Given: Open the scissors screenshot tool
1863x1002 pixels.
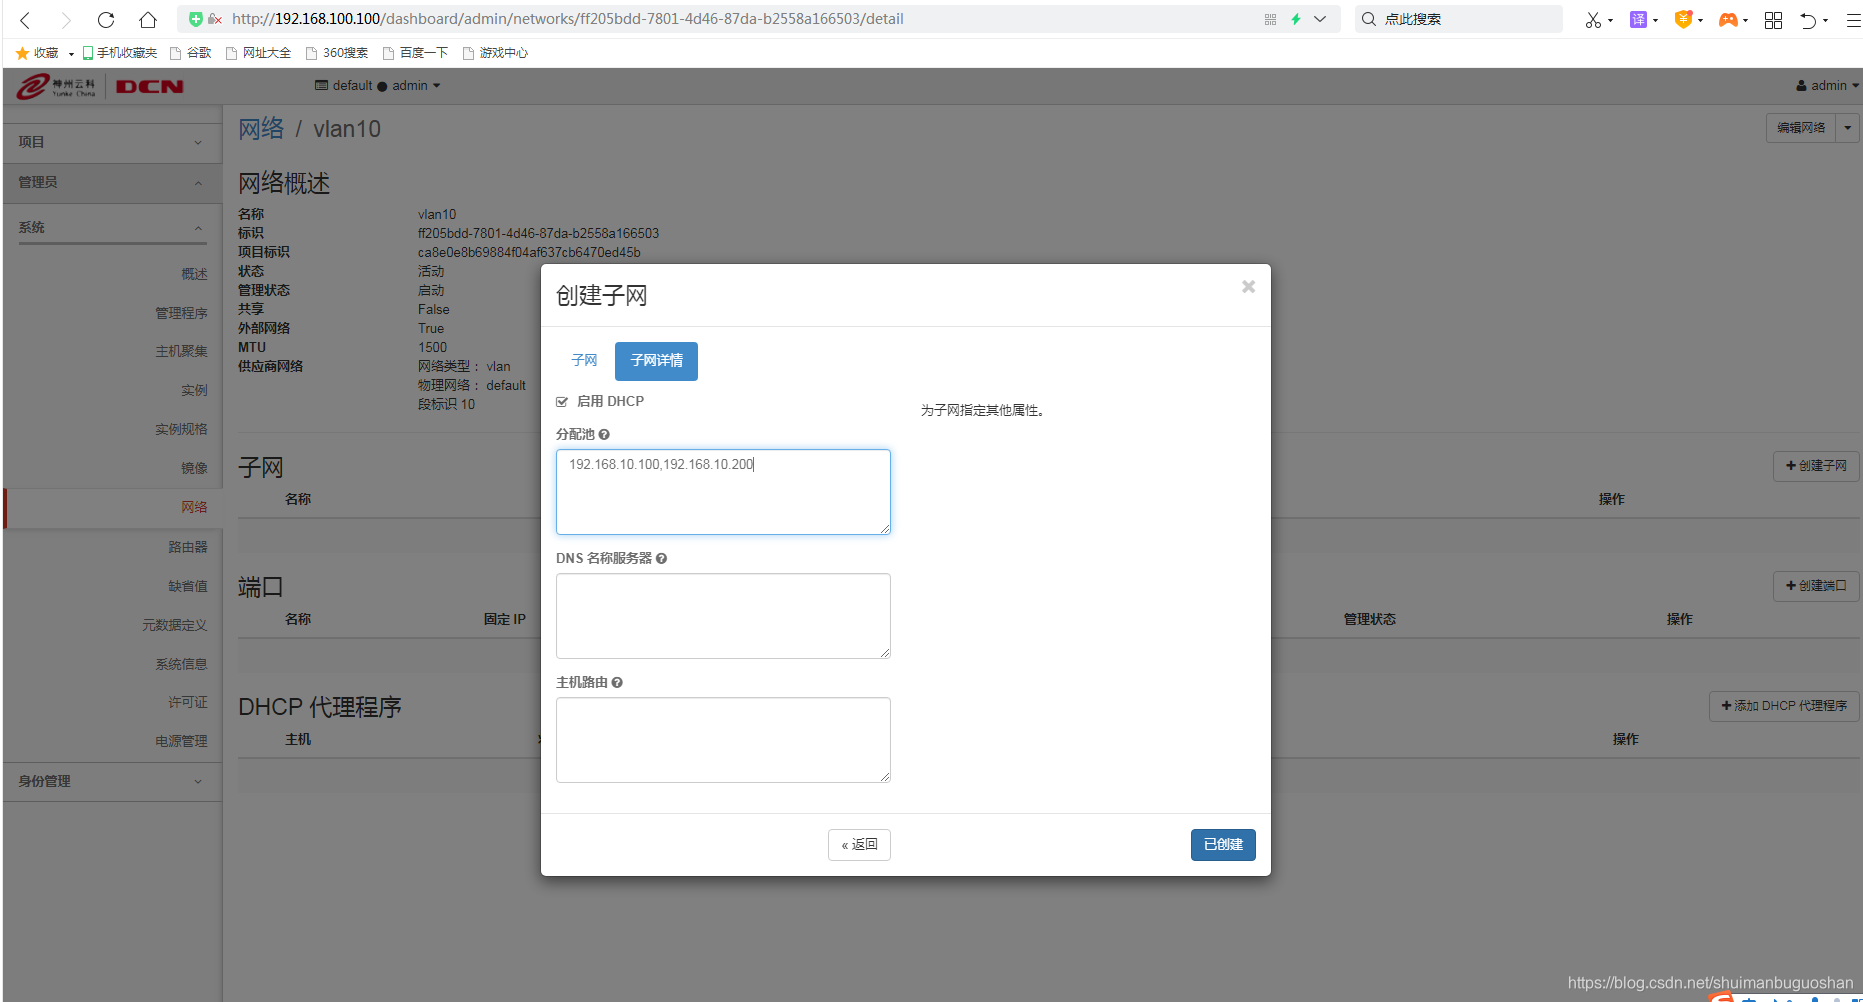Looking at the screenshot, I should pyautogui.click(x=1593, y=19).
